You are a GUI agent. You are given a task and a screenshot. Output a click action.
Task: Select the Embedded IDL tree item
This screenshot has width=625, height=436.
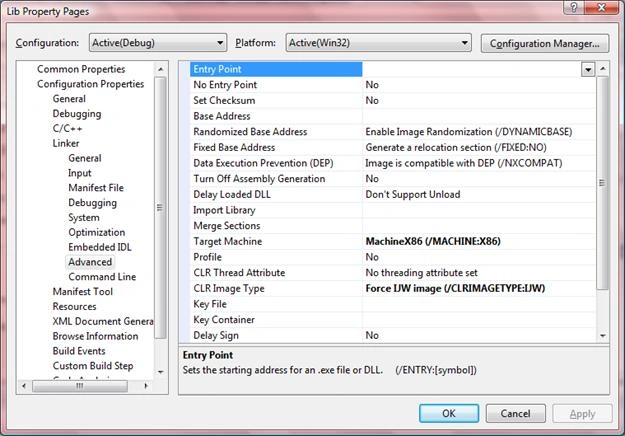pyautogui.click(x=100, y=247)
